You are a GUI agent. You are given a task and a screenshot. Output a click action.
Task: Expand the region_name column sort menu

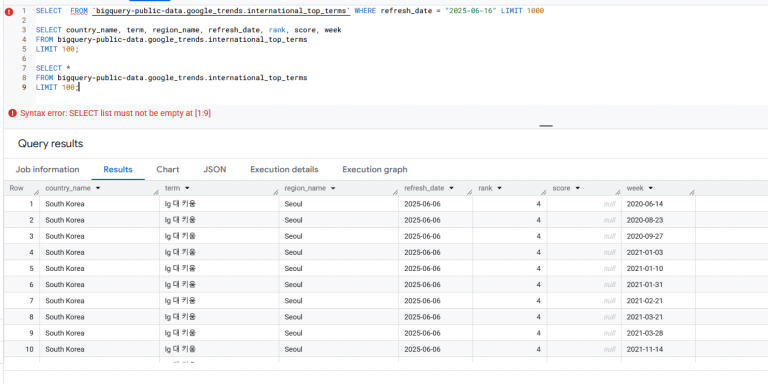333,188
